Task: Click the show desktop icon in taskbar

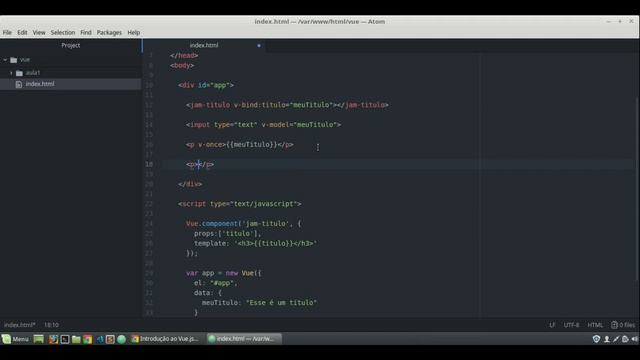Action: click(x=38, y=339)
